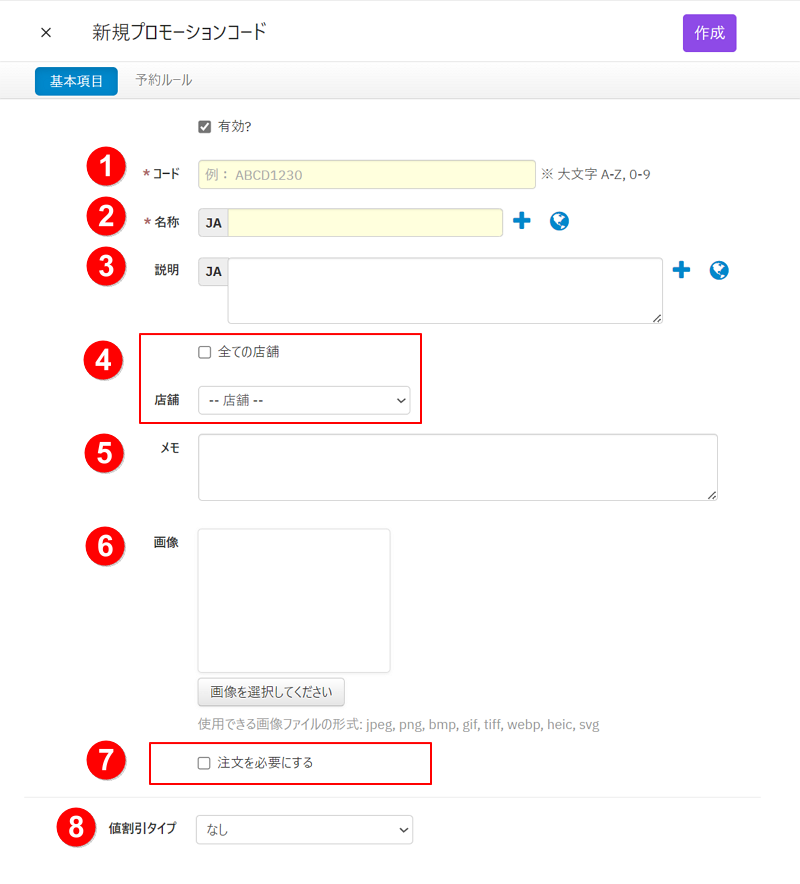
Task: Click the JA language badge for 名称
Action: click(214, 223)
